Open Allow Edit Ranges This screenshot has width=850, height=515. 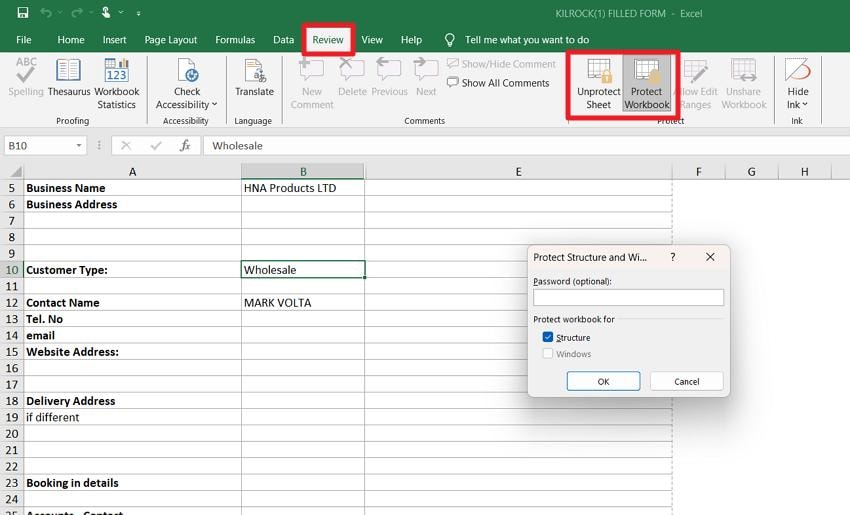pos(696,84)
